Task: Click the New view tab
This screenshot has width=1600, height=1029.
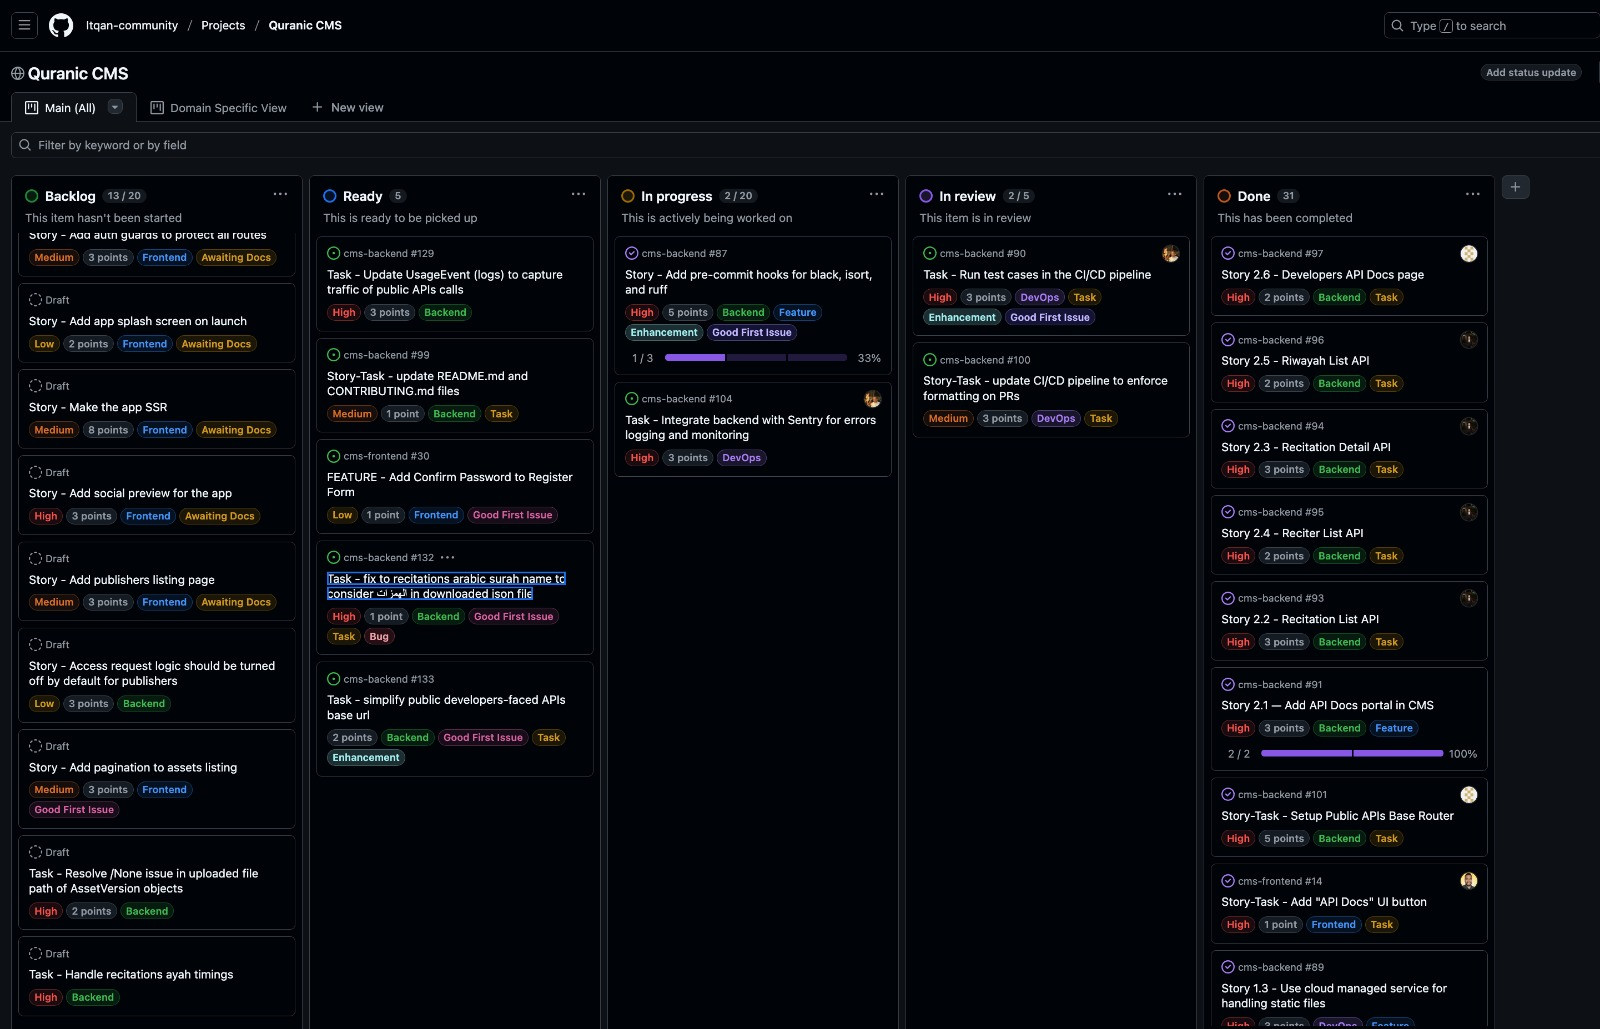Action: tap(347, 108)
